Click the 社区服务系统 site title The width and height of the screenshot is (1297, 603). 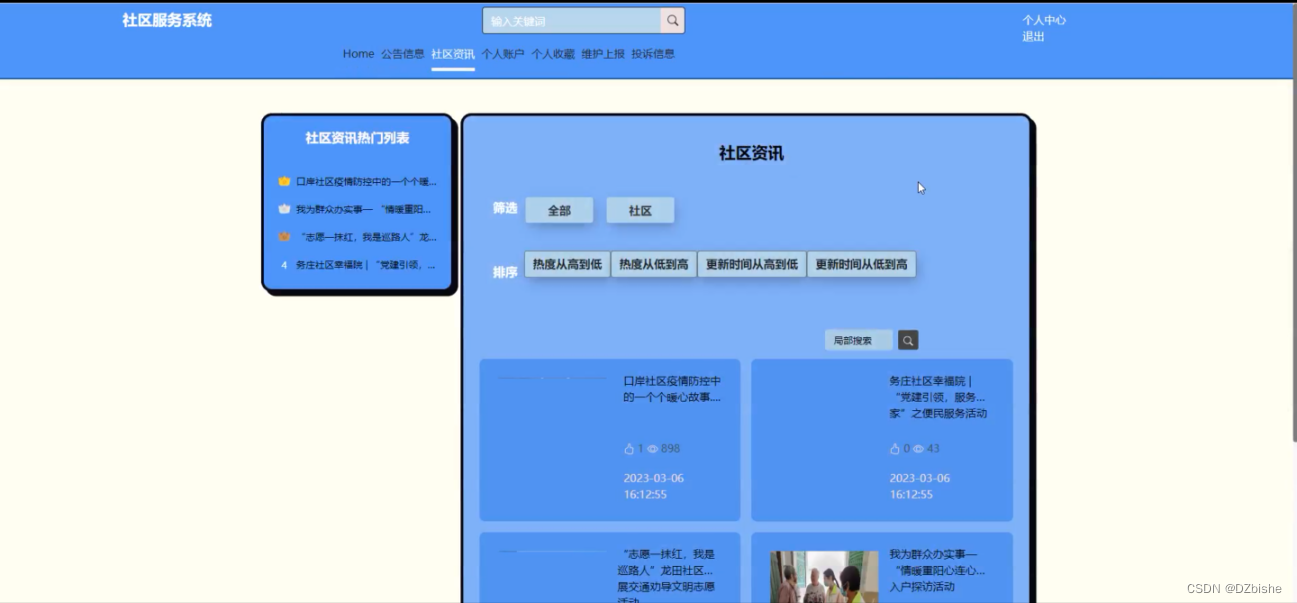click(167, 20)
